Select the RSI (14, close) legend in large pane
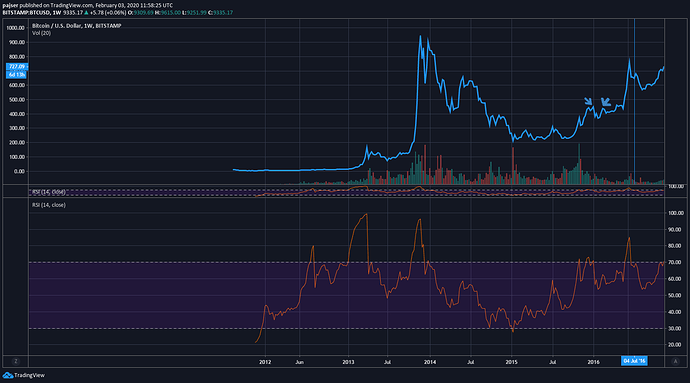Screen dimensions: 690x383 tap(49, 205)
